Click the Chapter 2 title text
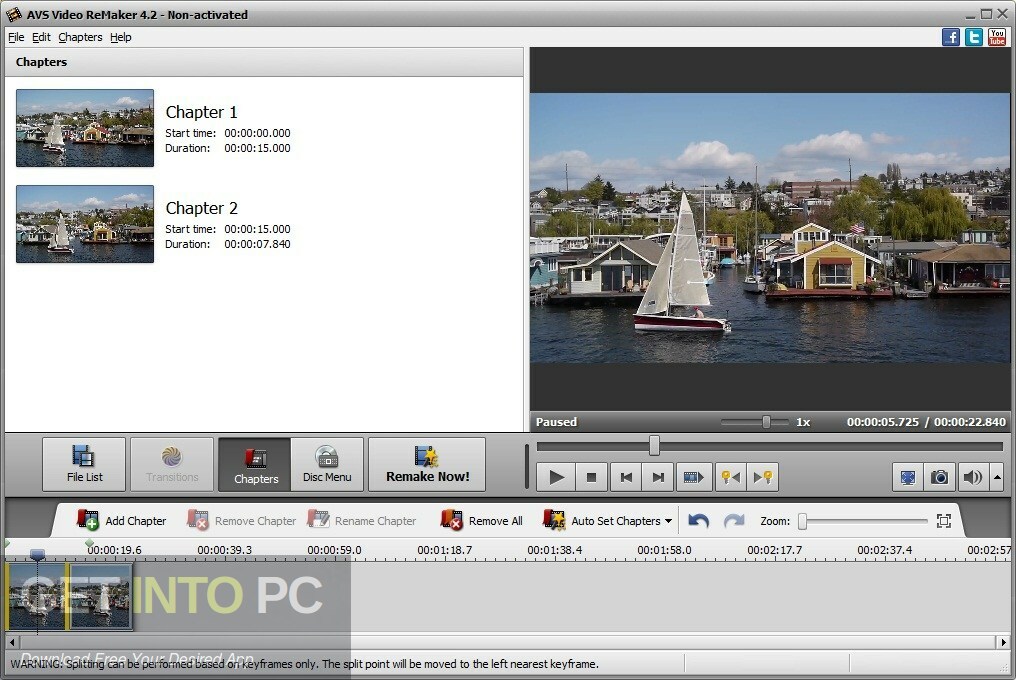 tap(202, 208)
